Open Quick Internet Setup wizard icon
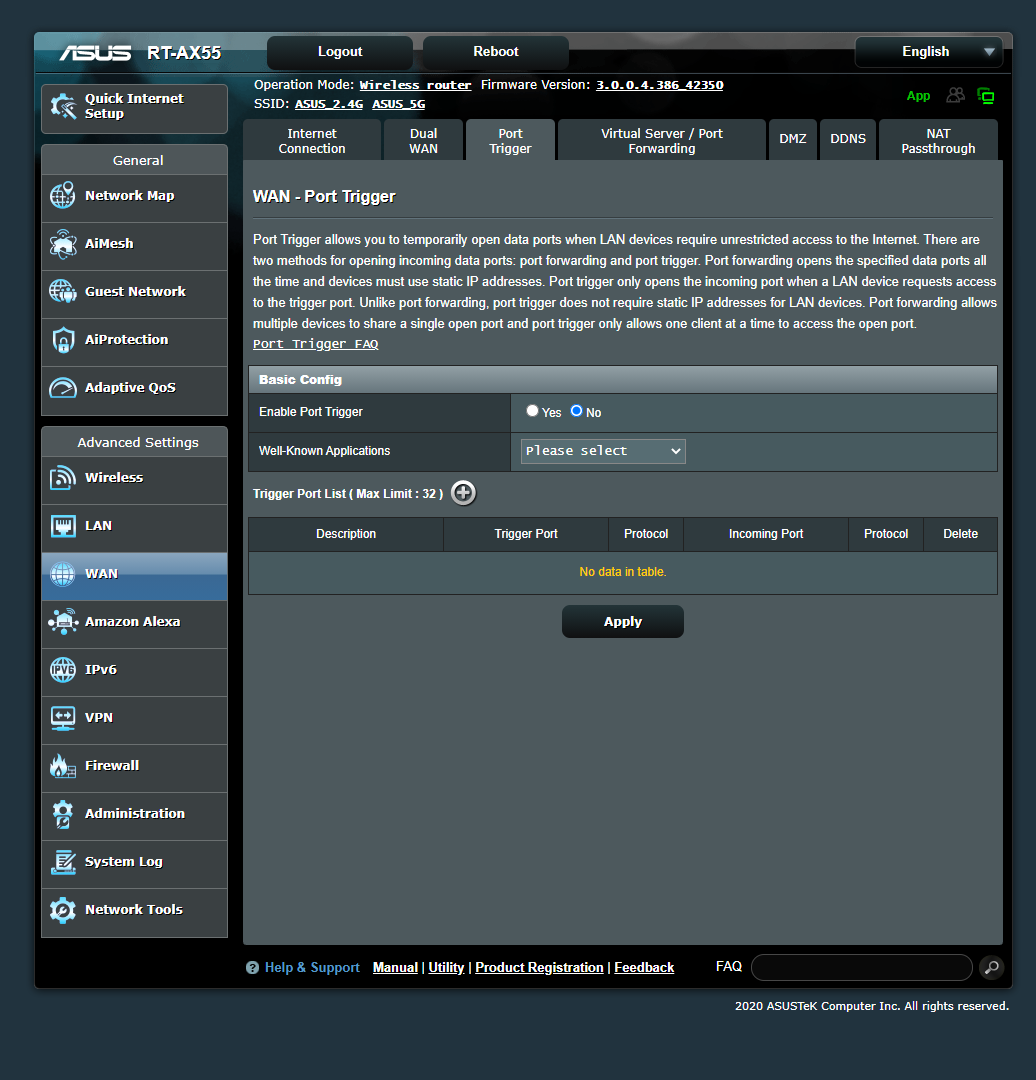Viewport: 1036px width, 1080px height. click(63, 107)
